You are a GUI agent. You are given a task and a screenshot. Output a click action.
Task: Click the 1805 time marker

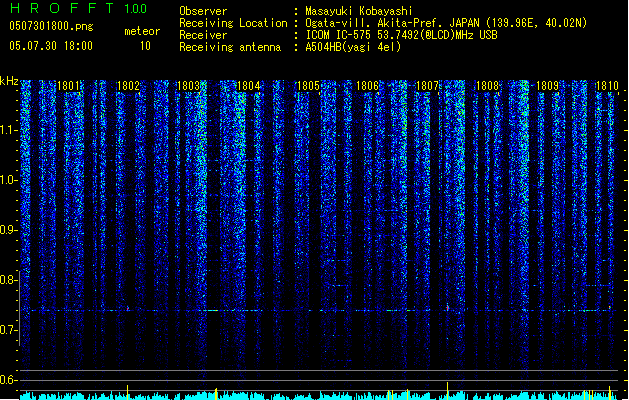click(308, 86)
